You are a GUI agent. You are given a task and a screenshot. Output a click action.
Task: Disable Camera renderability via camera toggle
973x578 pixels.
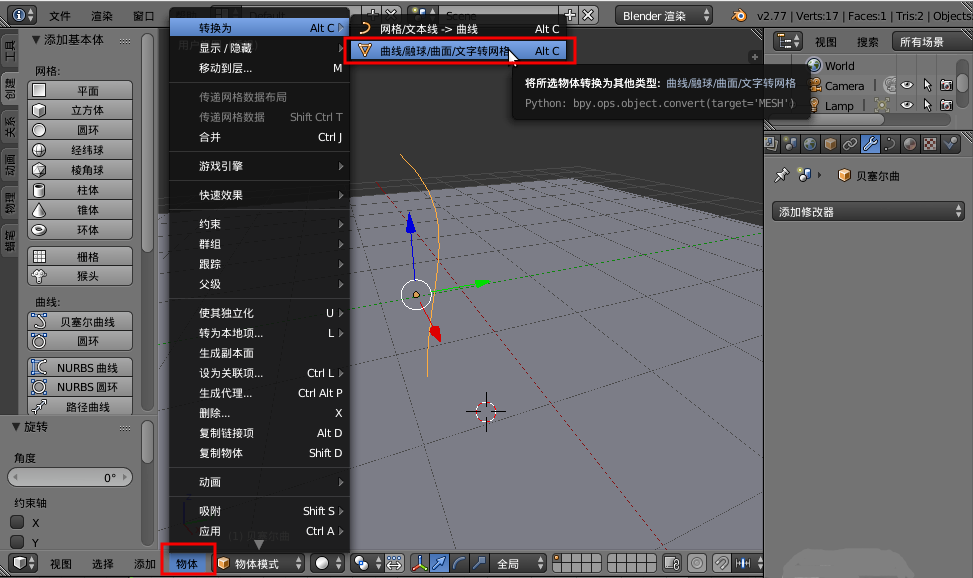click(x=946, y=84)
